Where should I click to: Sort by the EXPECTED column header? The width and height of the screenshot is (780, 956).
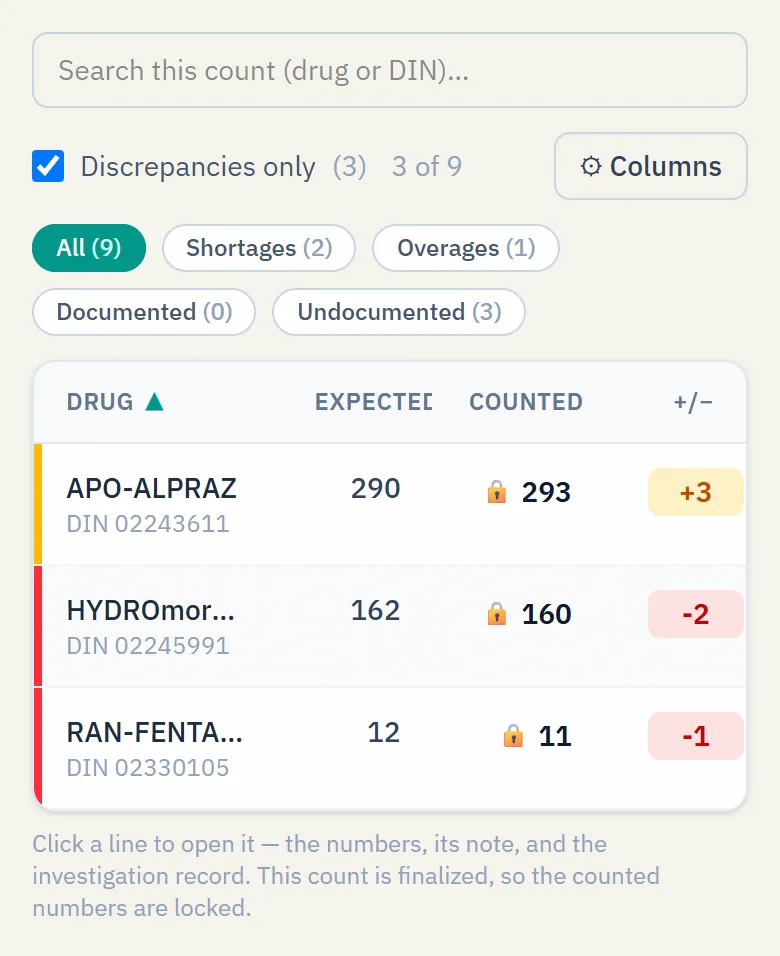click(x=373, y=402)
